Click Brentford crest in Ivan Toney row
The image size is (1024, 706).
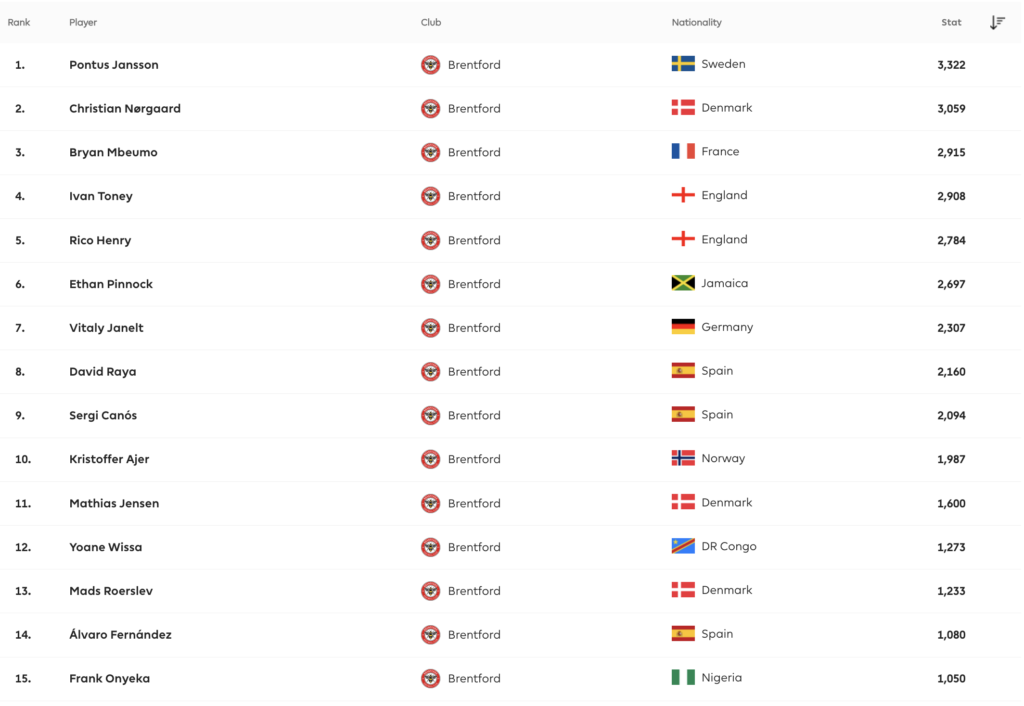431,196
